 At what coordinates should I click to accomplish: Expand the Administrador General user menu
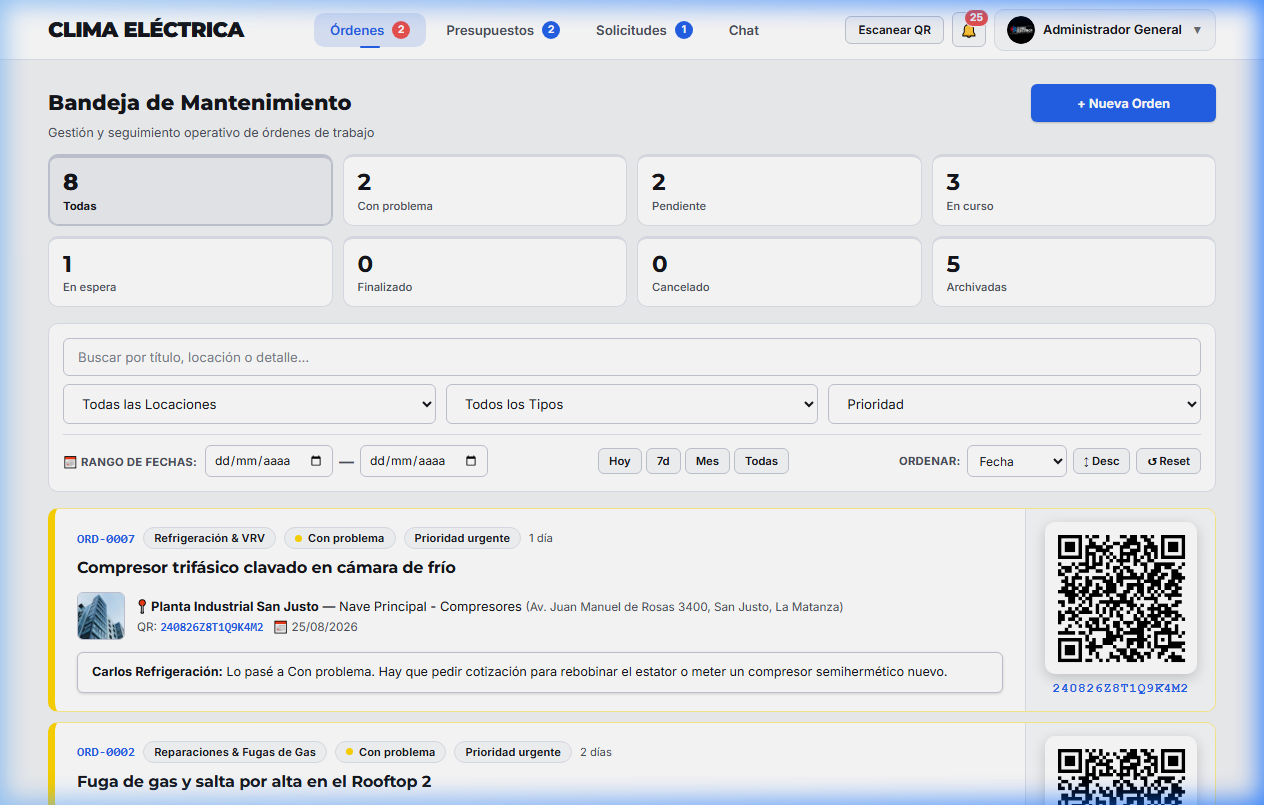click(x=1105, y=30)
